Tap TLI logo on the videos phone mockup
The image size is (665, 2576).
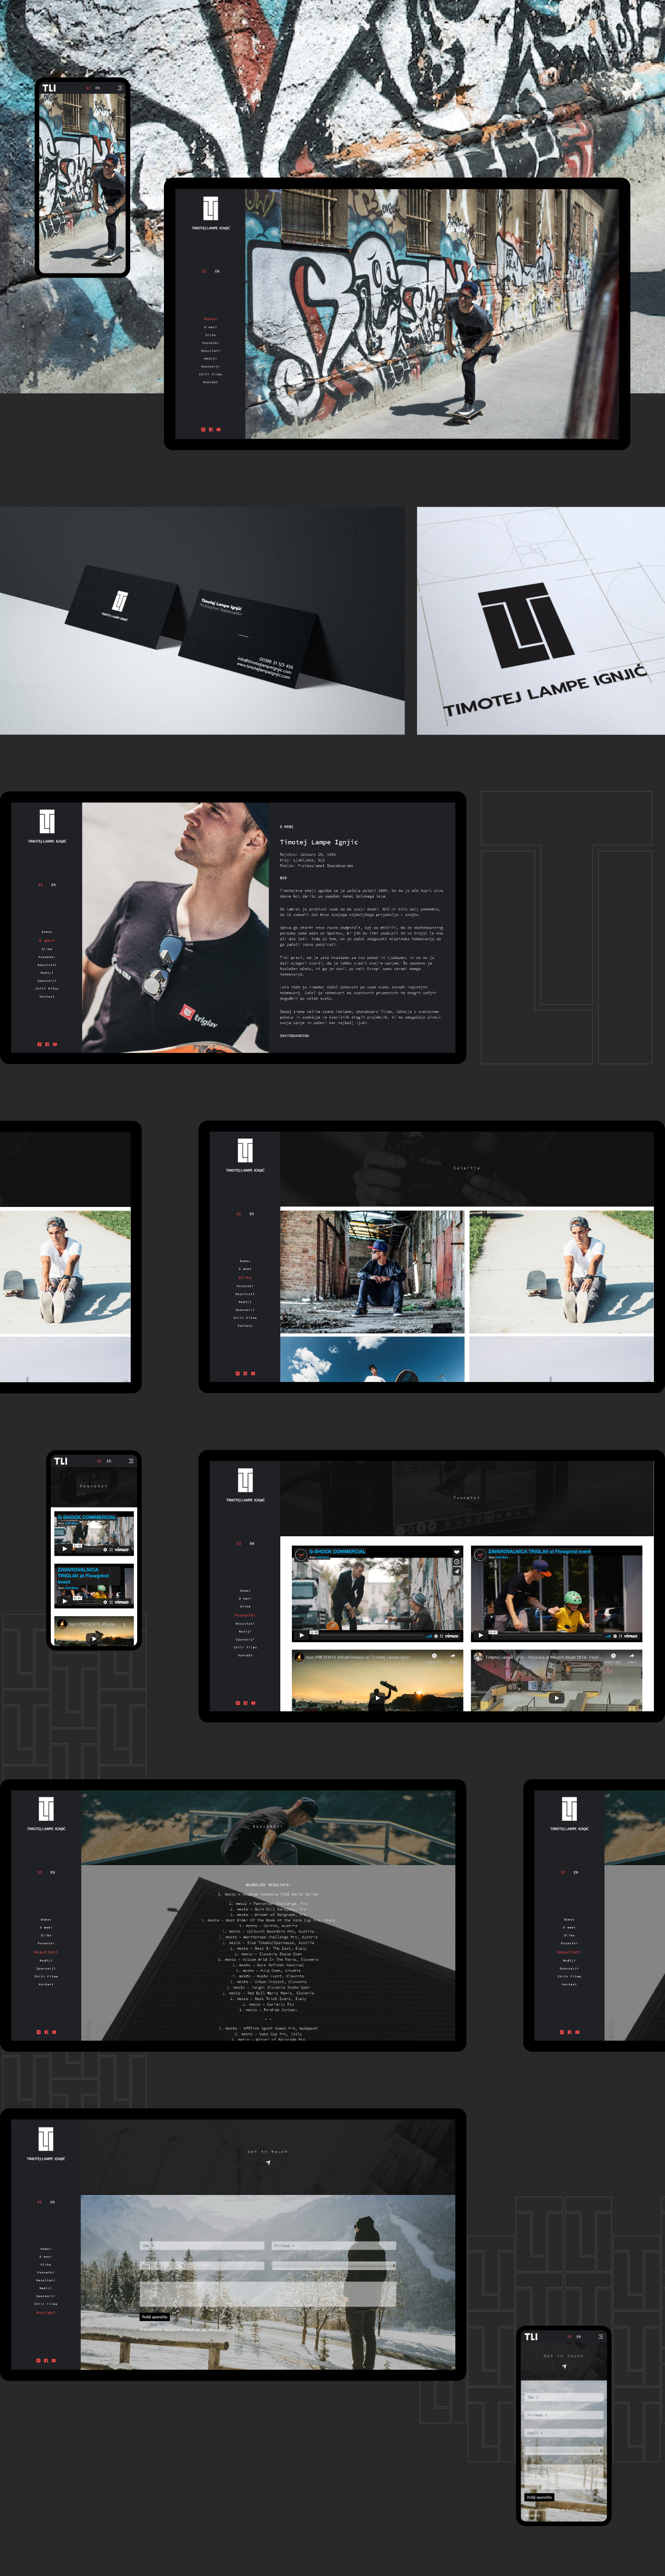61,1461
